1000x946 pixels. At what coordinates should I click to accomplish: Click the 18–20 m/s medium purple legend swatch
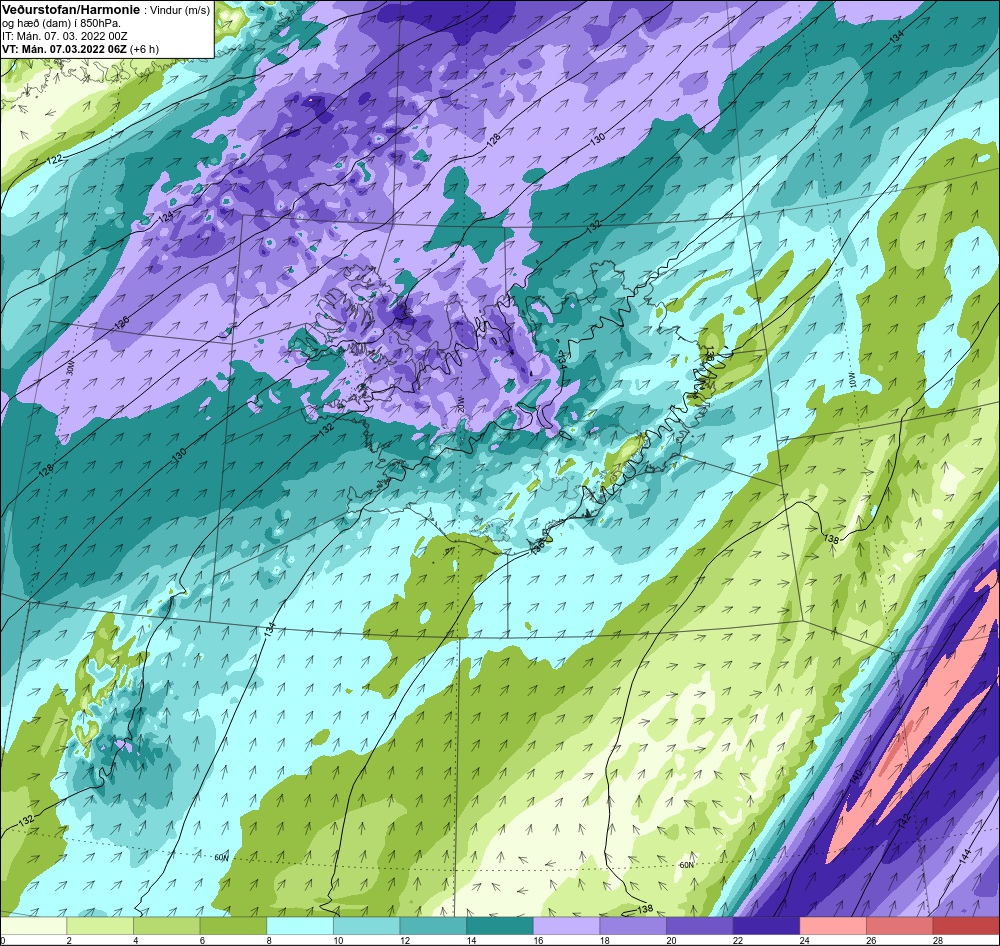click(633, 926)
